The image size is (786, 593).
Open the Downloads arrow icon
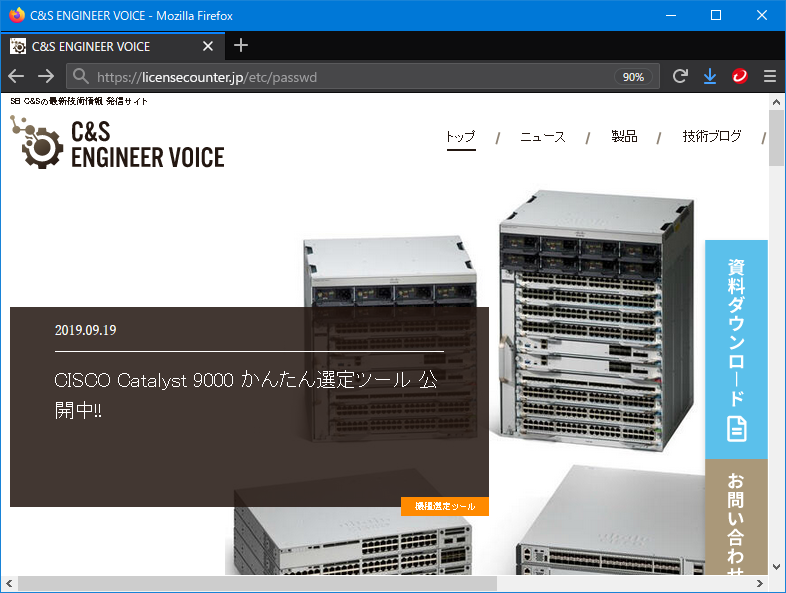click(x=710, y=76)
